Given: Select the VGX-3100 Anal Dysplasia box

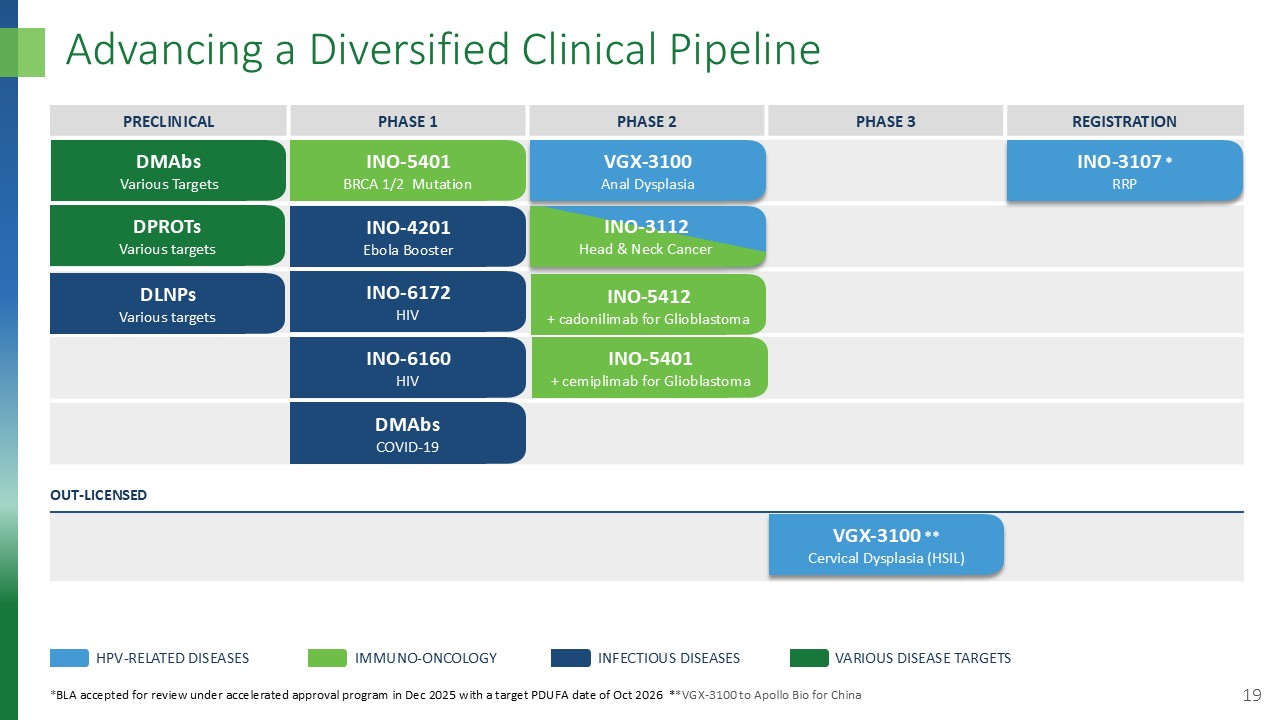Looking at the screenshot, I should (x=648, y=170).
